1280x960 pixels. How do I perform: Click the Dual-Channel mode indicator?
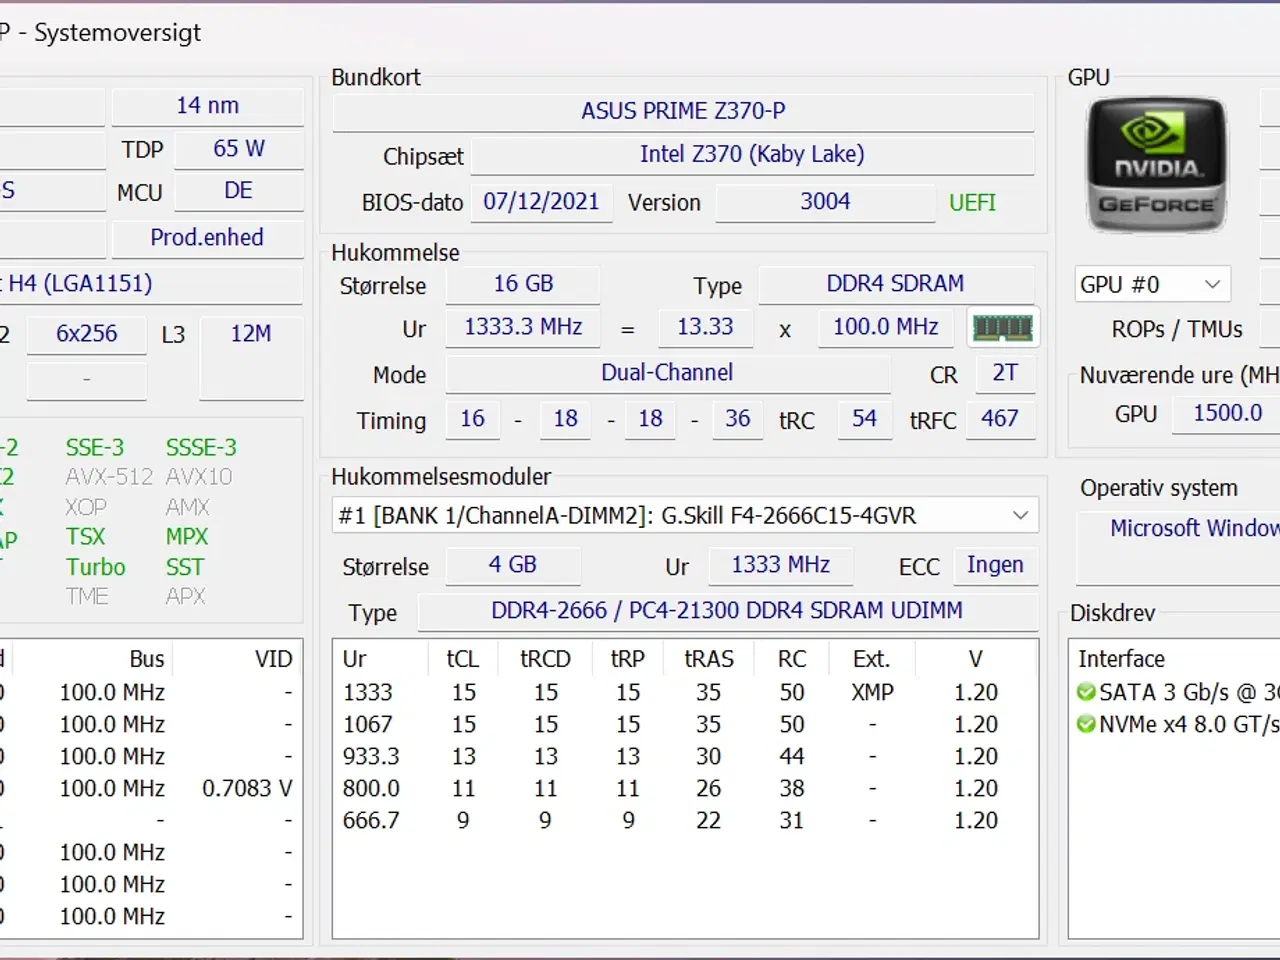click(666, 373)
